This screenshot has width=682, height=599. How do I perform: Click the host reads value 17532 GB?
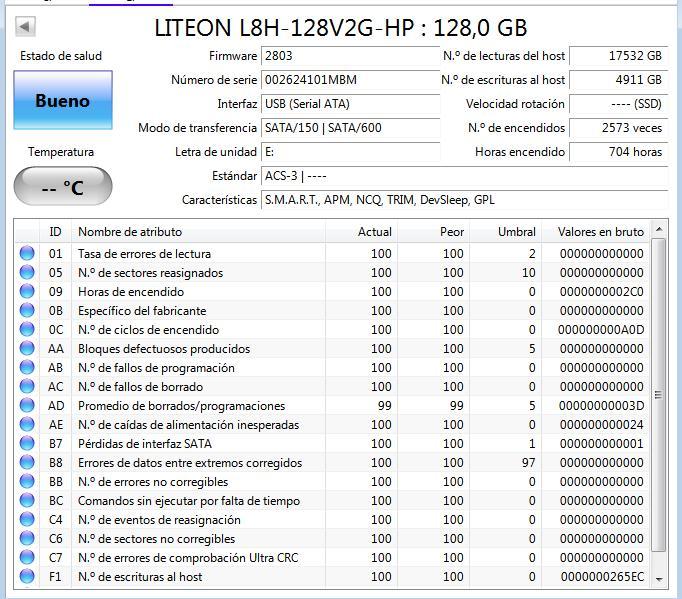pyautogui.click(x=618, y=56)
